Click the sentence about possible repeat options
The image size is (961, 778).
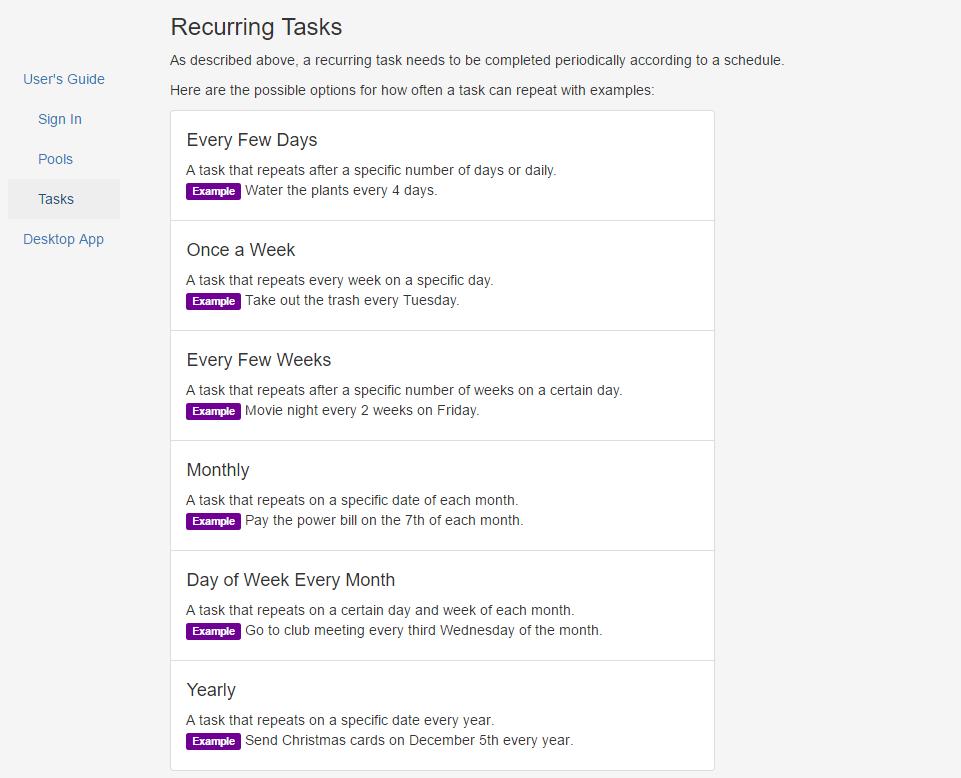412,90
